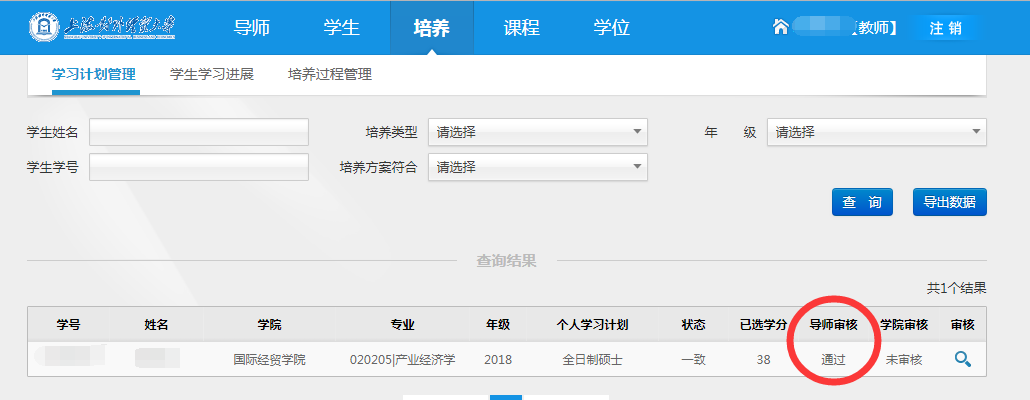1030x400 pixels.
Task: Open the 培养过程管理 tab
Action: (329, 74)
